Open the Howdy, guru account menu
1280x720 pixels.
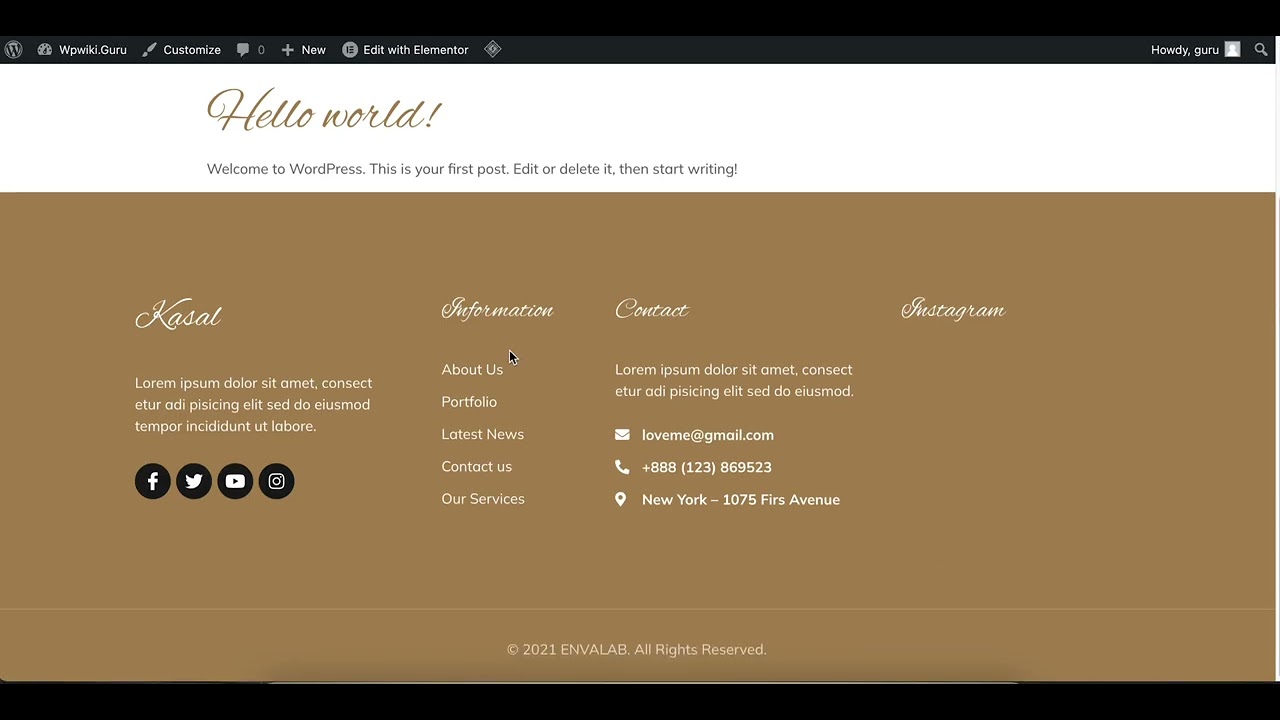[x=1195, y=49]
